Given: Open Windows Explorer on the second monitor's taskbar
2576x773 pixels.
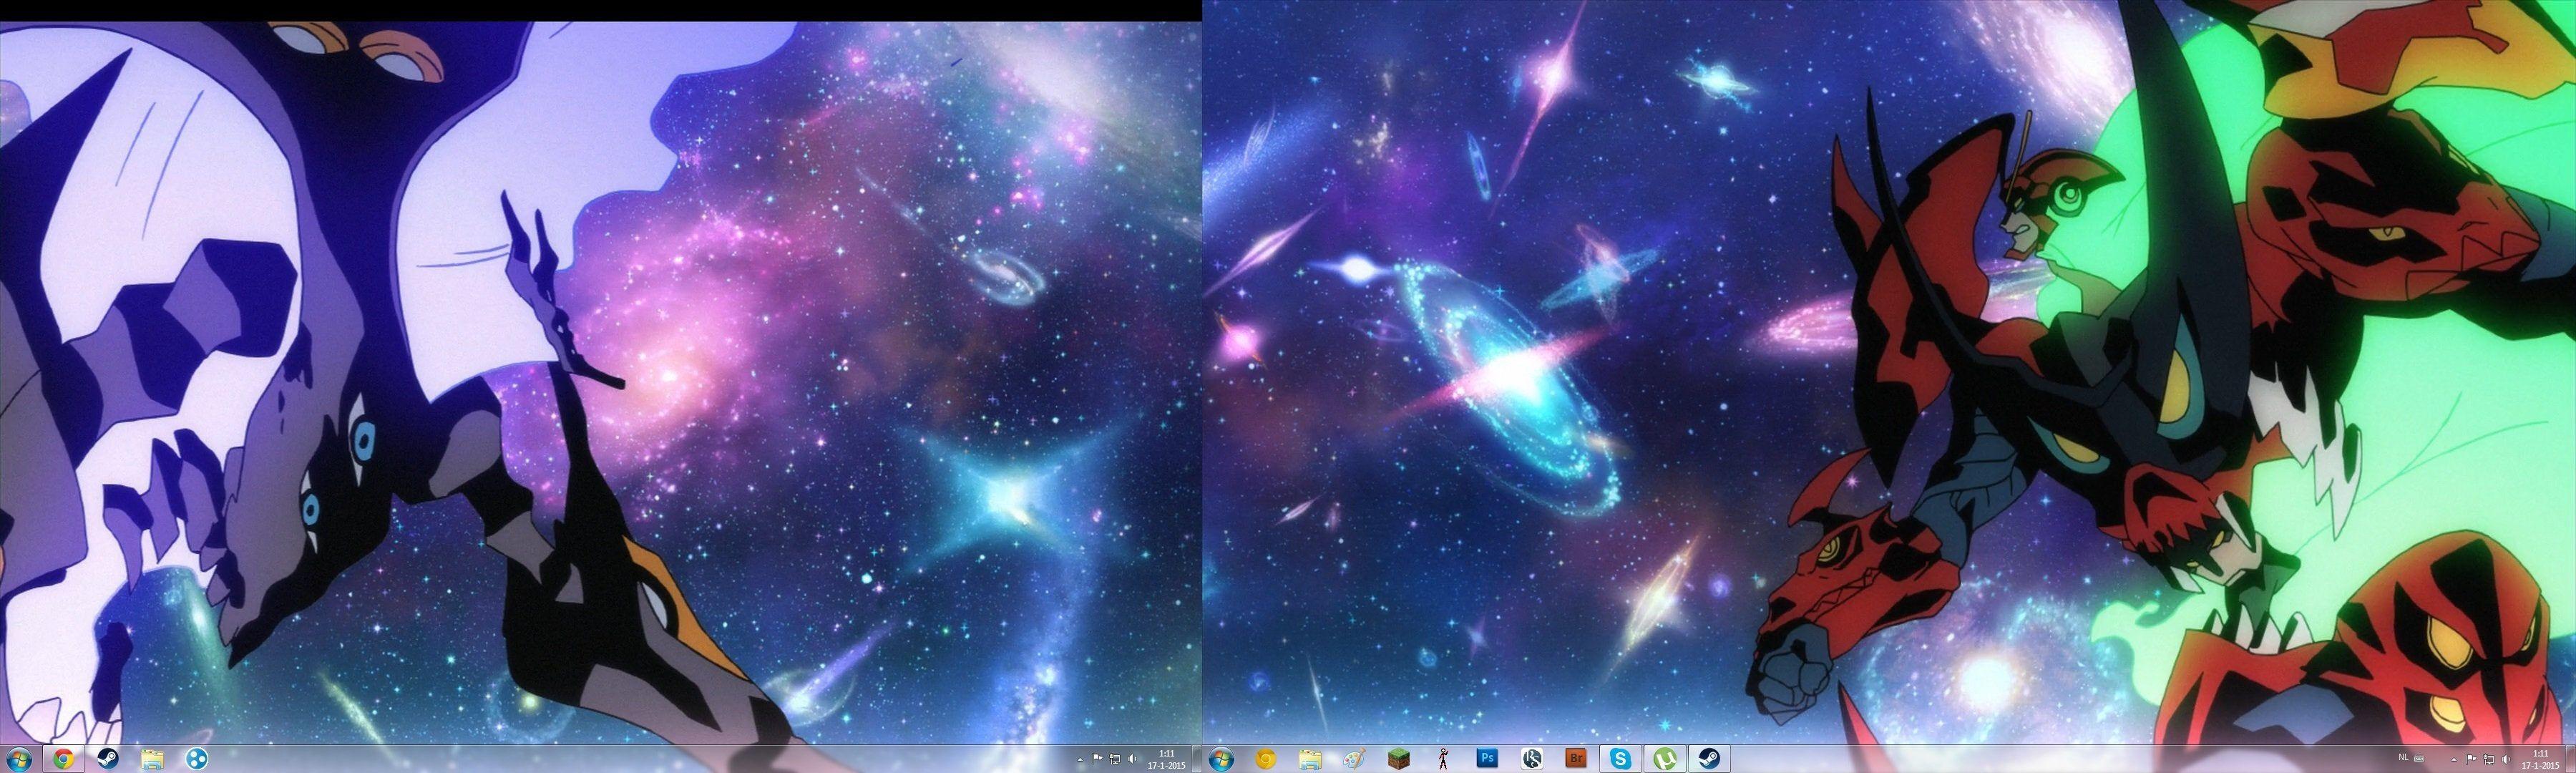Looking at the screenshot, I should coord(1310,759).
